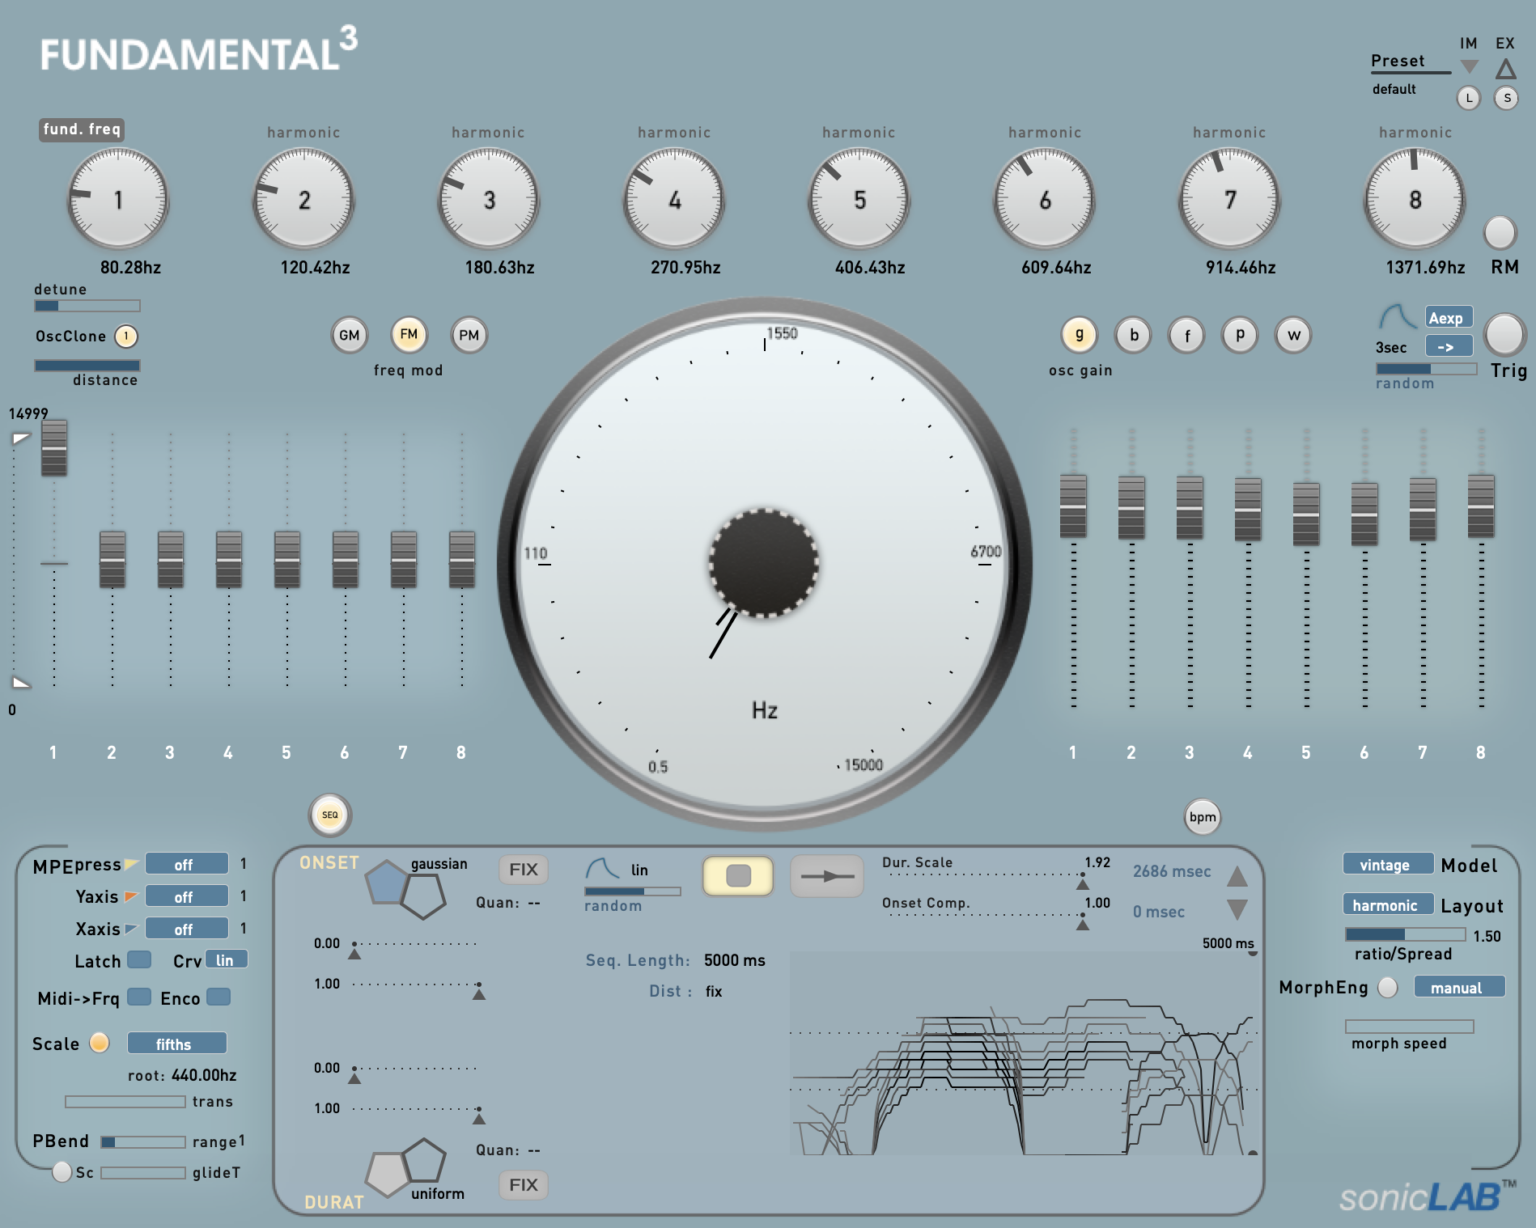Viewport: 1536px width, 1228px height.
Task: Open the IM preset import dropdown
Action: click(x=1468, y=65)
